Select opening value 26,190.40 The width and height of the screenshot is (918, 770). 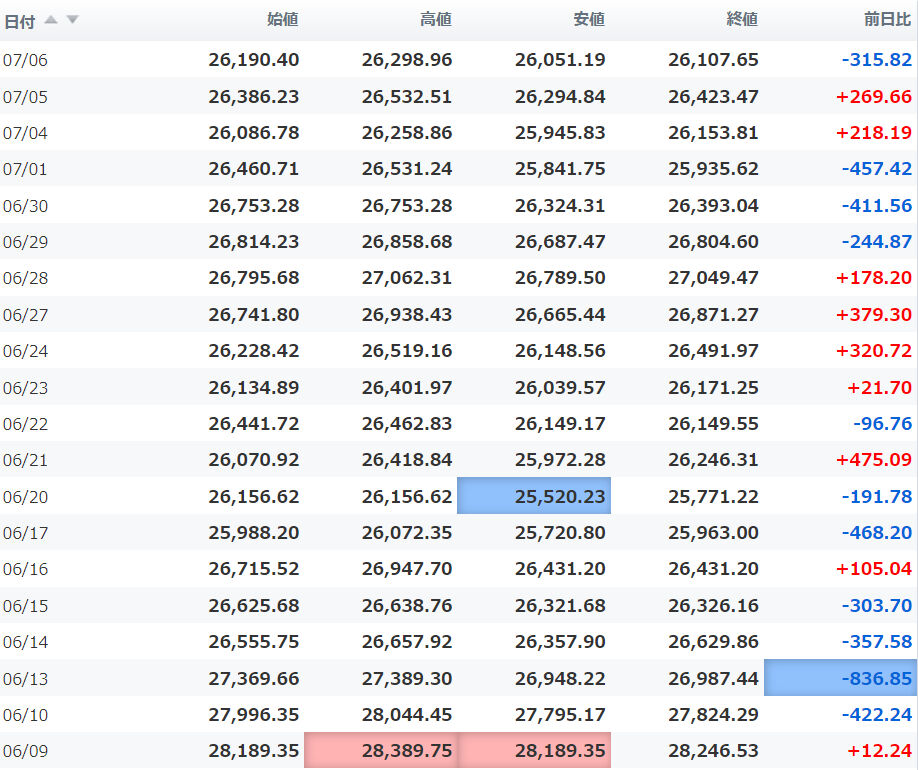point(254,60)
